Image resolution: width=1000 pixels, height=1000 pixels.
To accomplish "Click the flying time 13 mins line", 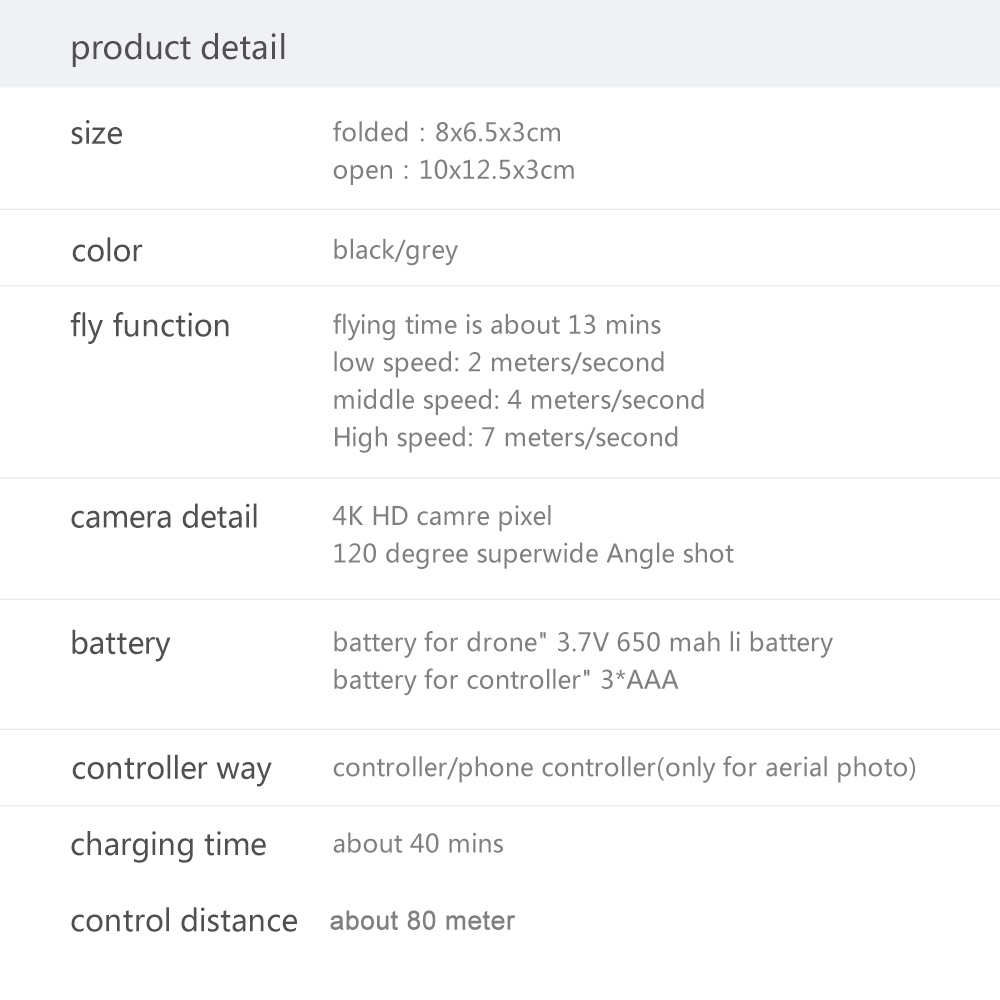I will [496, 325].
